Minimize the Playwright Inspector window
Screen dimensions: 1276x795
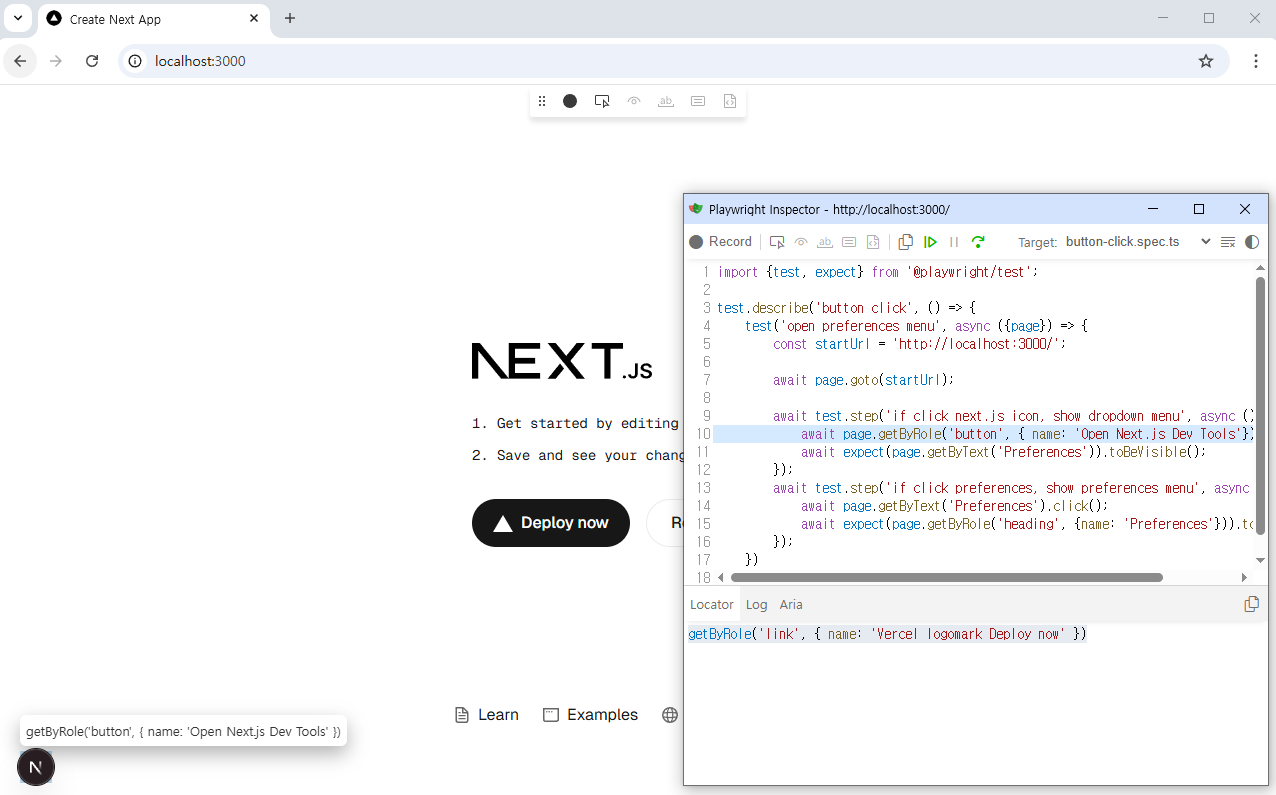click(x=1153, y=209)
